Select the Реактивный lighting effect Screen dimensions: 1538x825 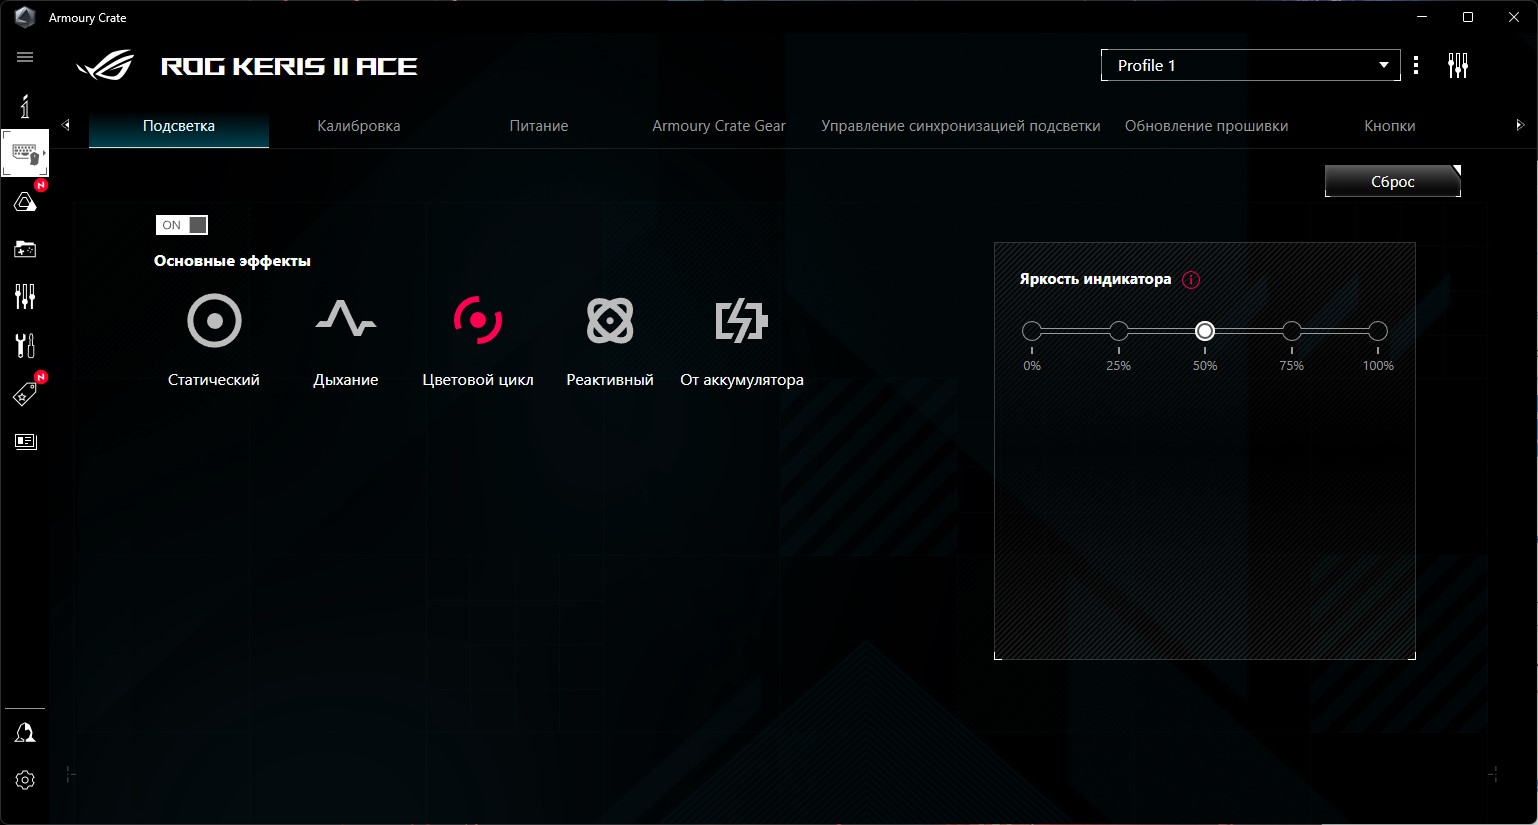tap(610, 340)
